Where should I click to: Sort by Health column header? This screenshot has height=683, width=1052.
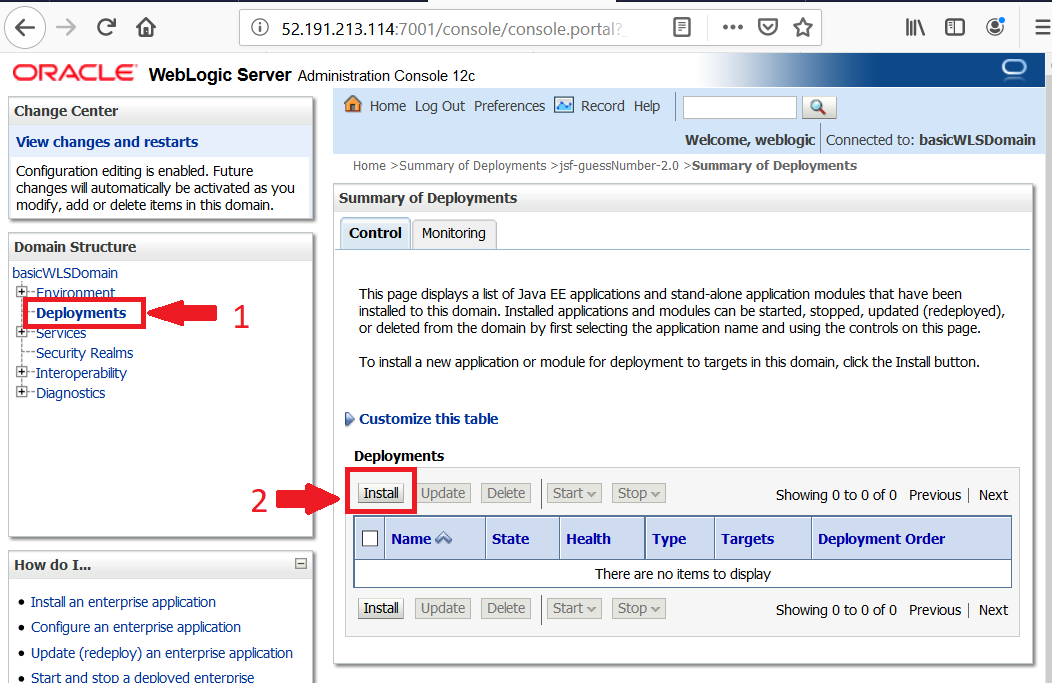588,539
